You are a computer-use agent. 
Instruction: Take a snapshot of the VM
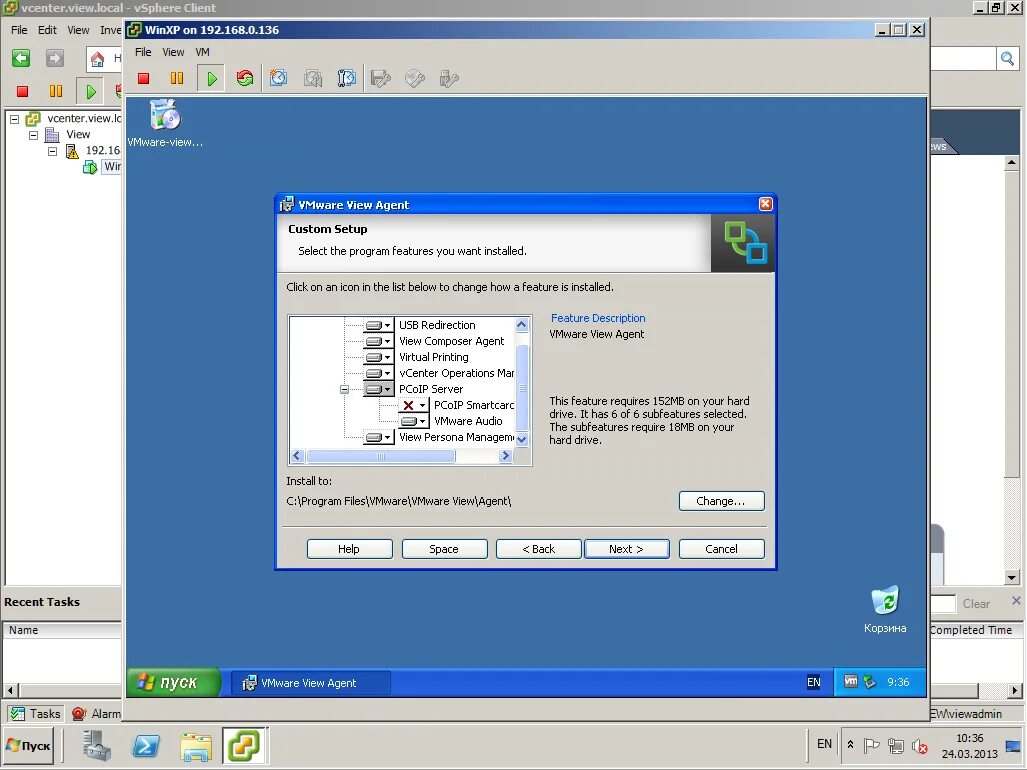pyautogui.click(x=277, y=77)
